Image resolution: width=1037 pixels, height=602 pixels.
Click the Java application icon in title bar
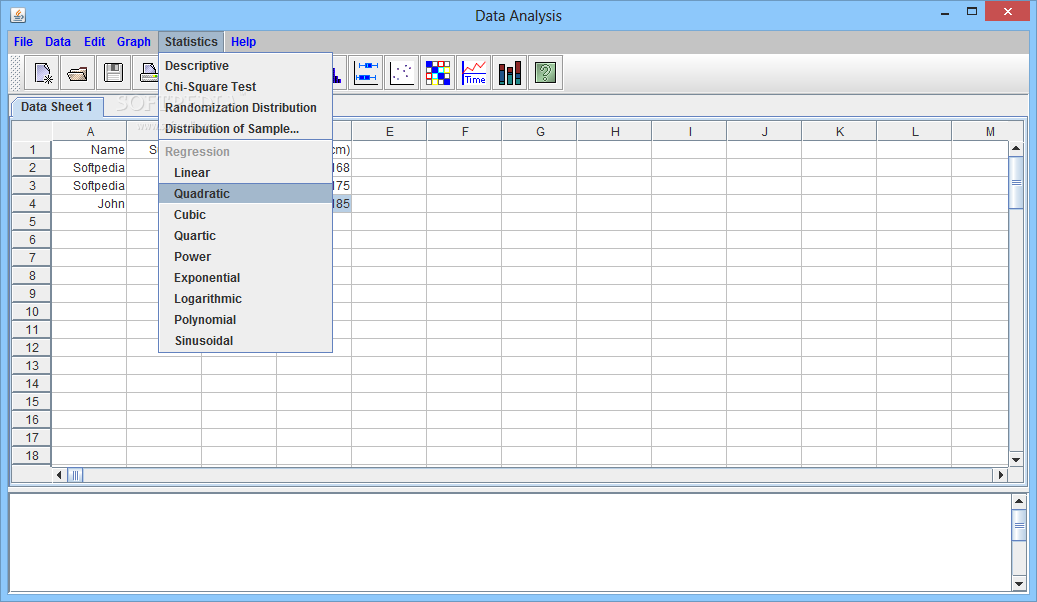click(18, 15)
